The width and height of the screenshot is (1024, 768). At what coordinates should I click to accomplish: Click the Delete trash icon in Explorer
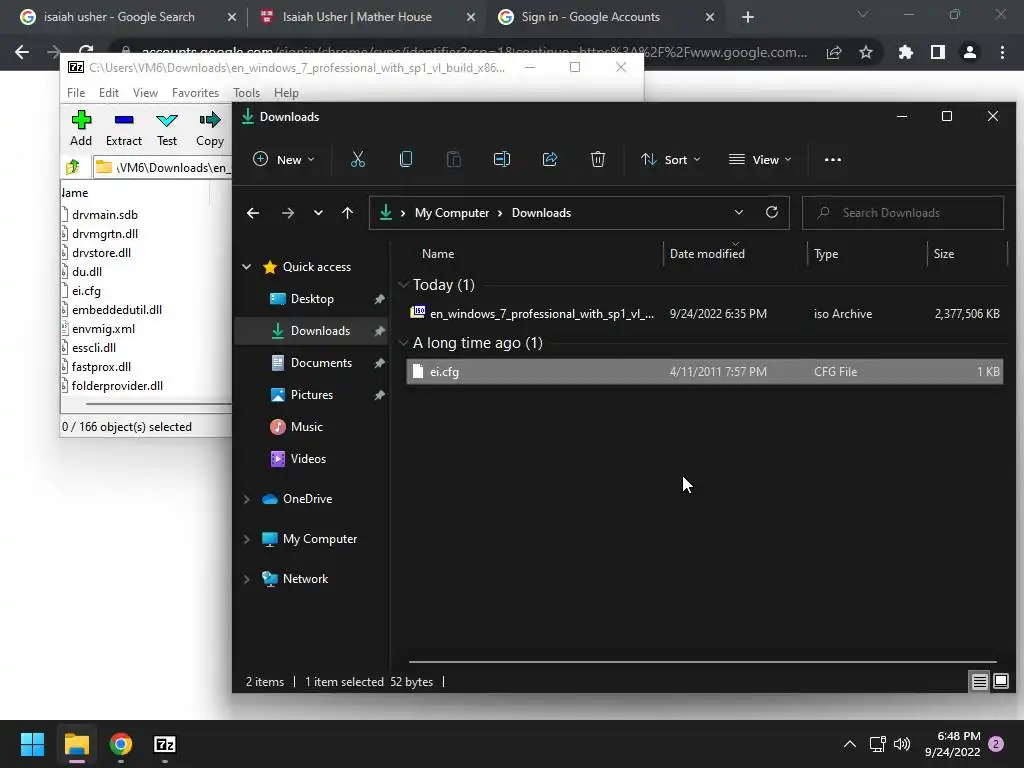coord(598,159)
